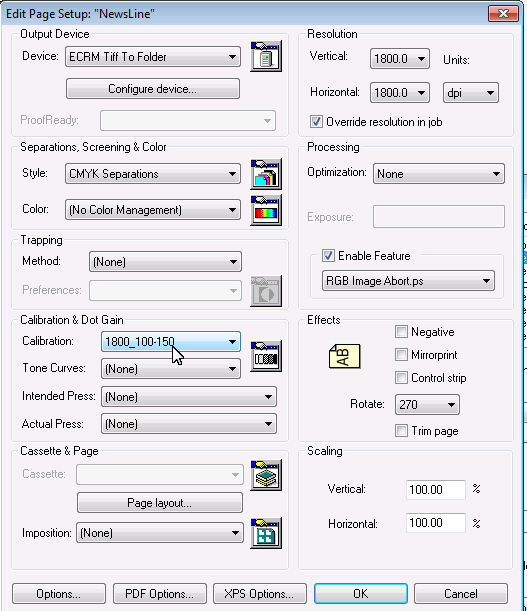Viewport: 527px width, 611px height.
Task: Toggle Override resolution in job checkbox
Action: [316, 122]
